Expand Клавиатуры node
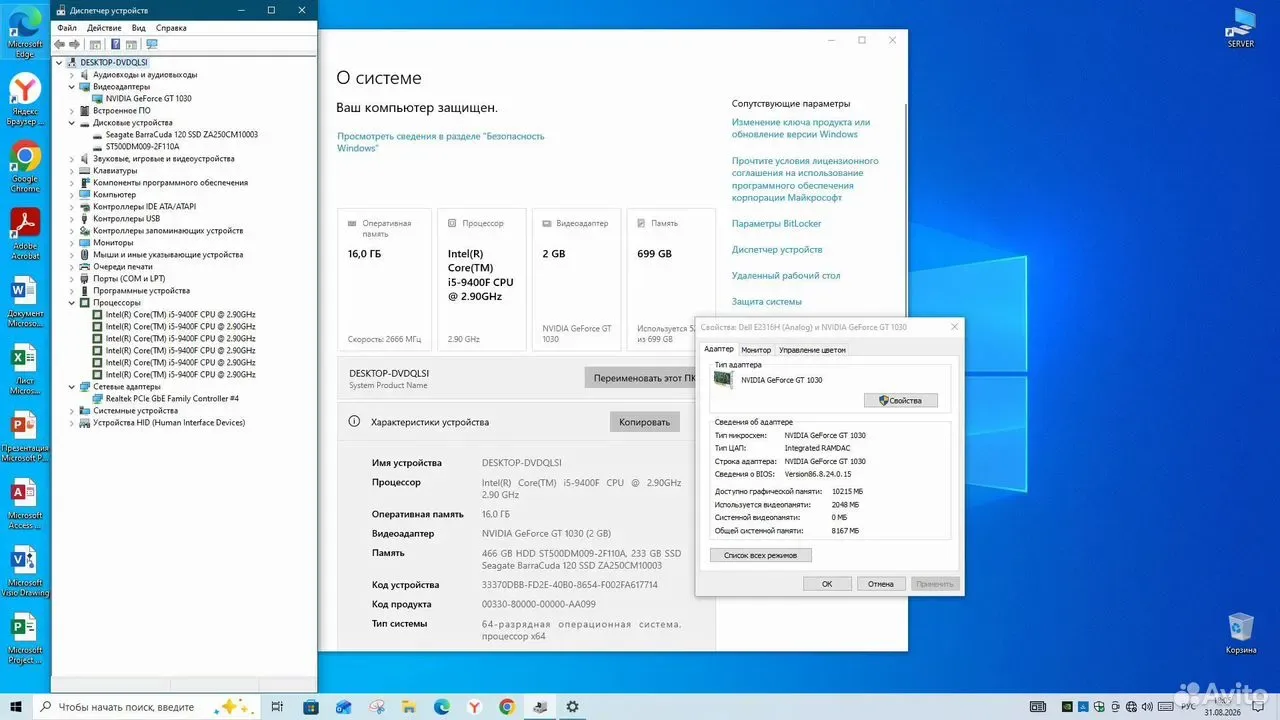Image resolution: width=1280 pixels, height=720 pixels. click(x=71, y=171)
